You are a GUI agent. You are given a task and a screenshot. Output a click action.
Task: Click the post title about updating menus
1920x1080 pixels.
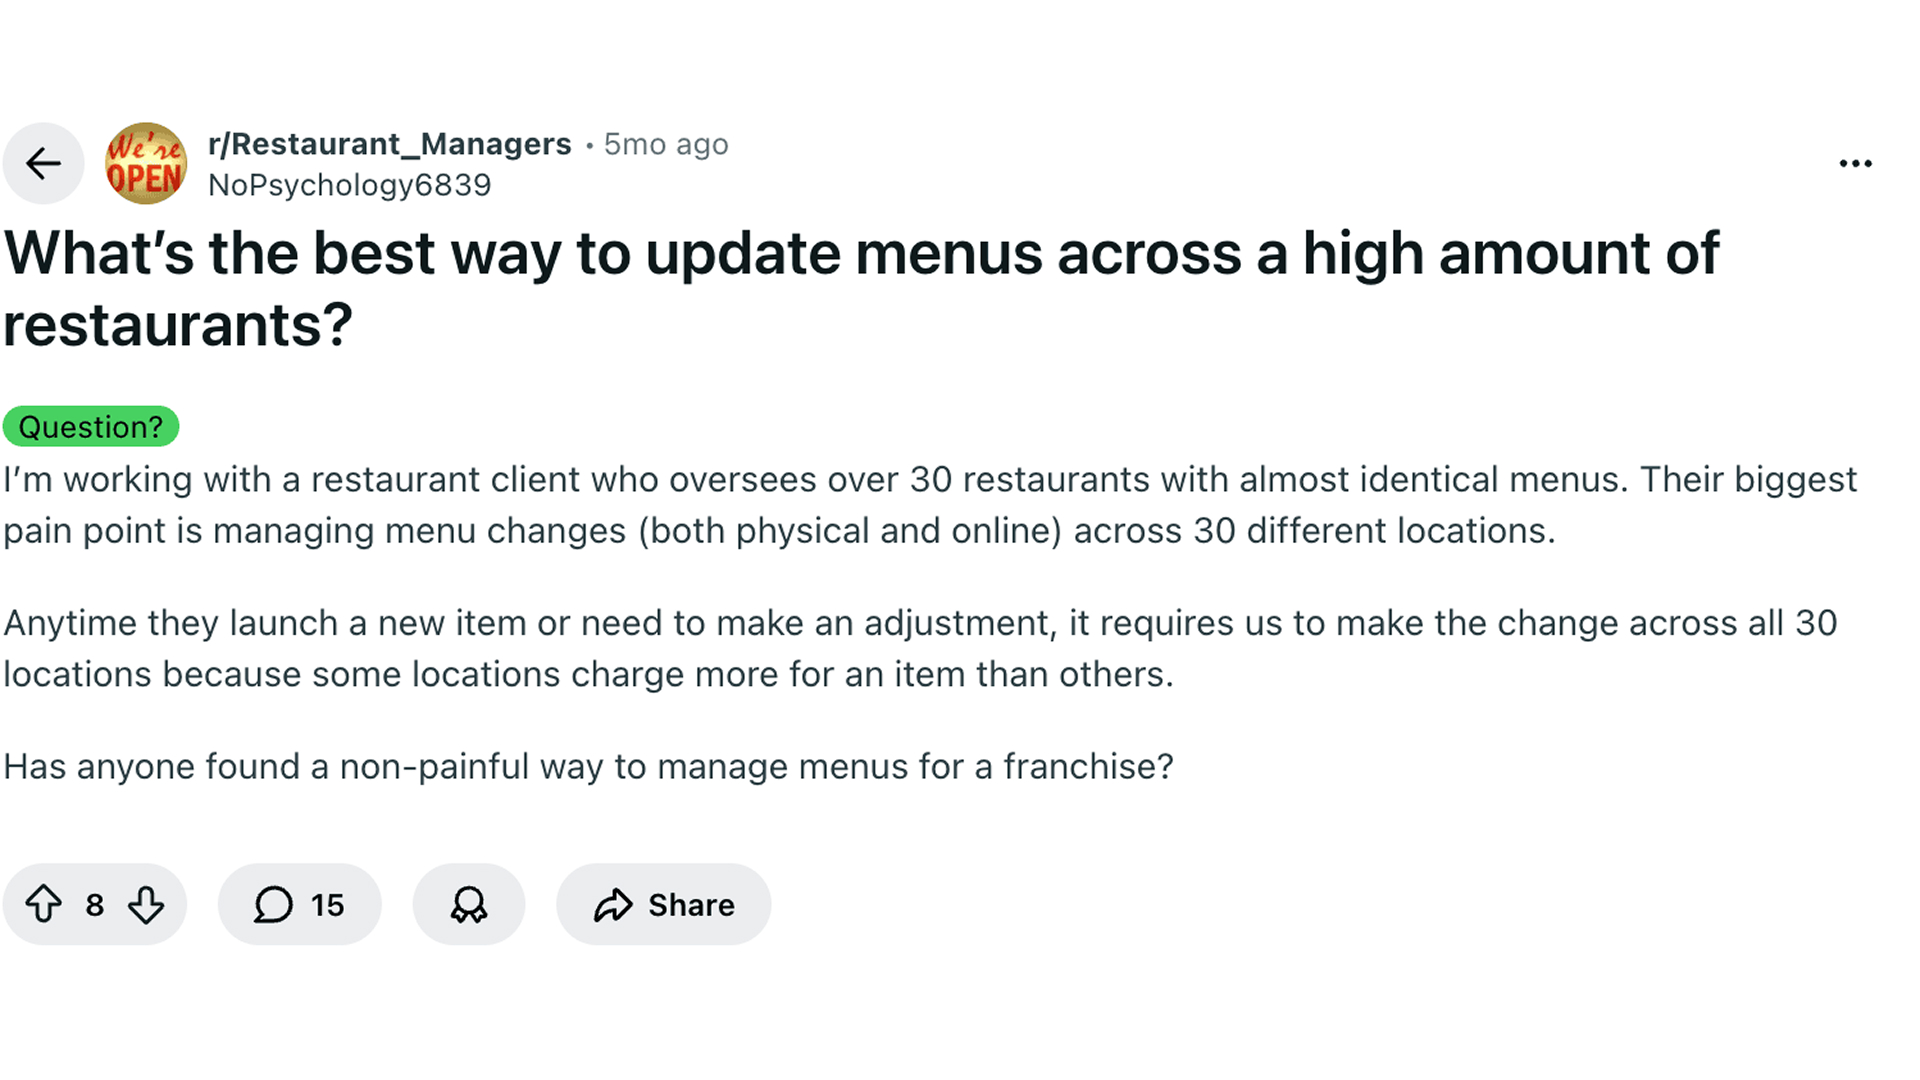coord(860,254)
